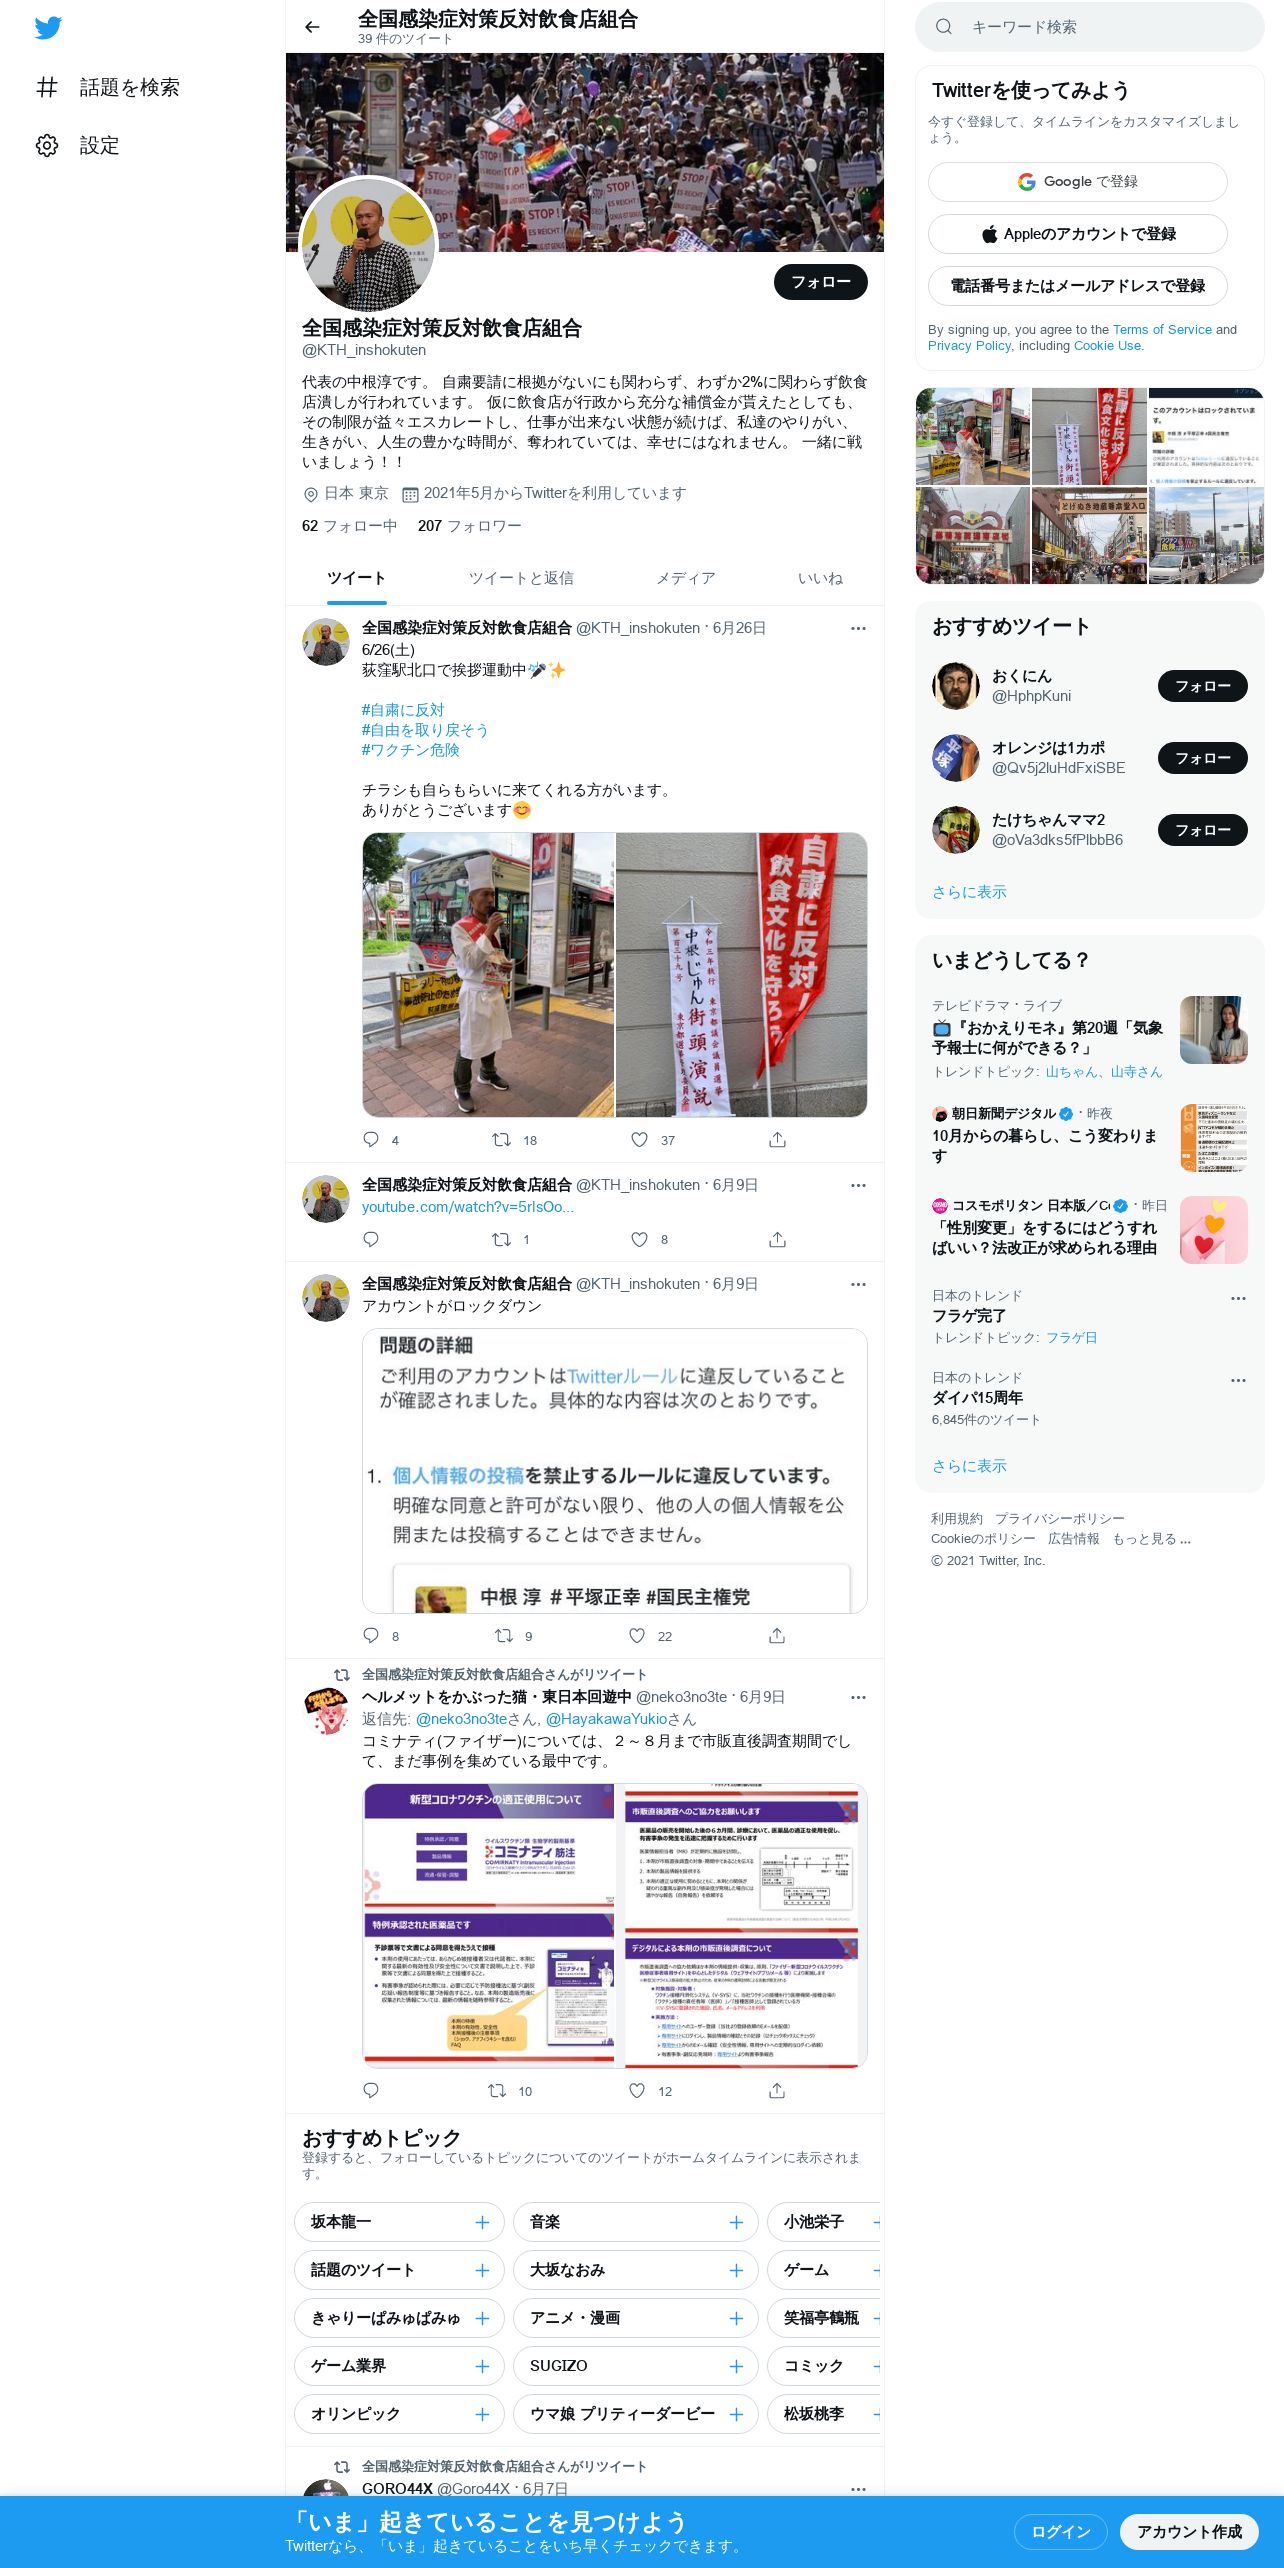Register with Apple account button
This screenshot has width=1284, height=2568.
[1078, 234]
